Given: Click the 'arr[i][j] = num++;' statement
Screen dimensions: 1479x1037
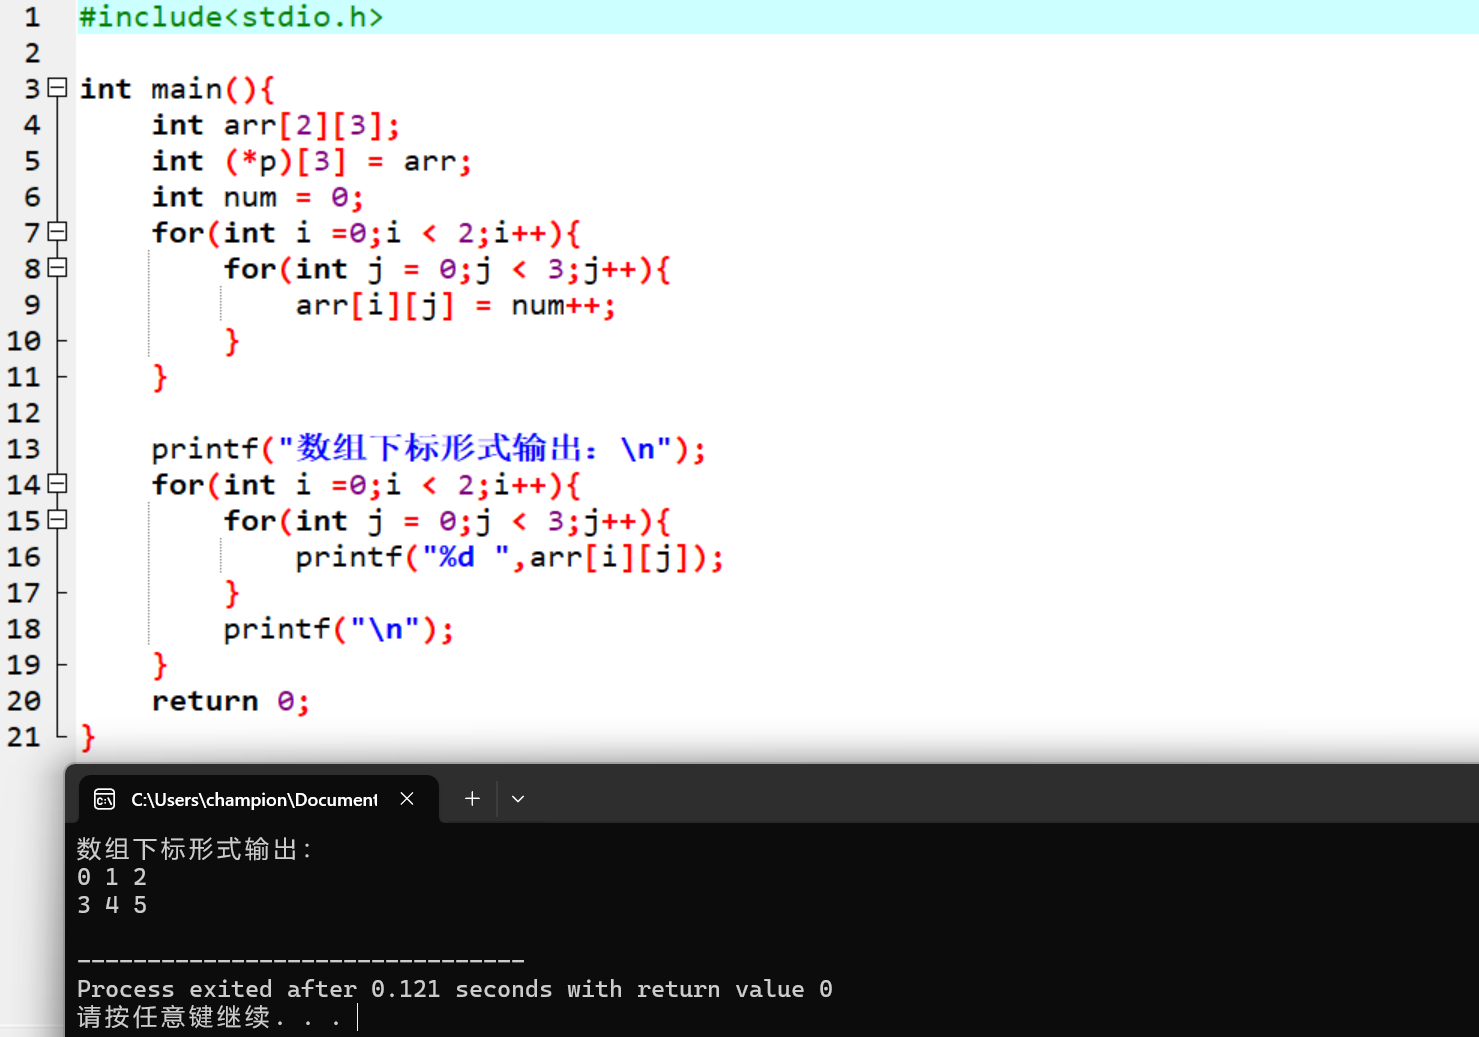Looking at the screenshot, I should coord(455,305).
